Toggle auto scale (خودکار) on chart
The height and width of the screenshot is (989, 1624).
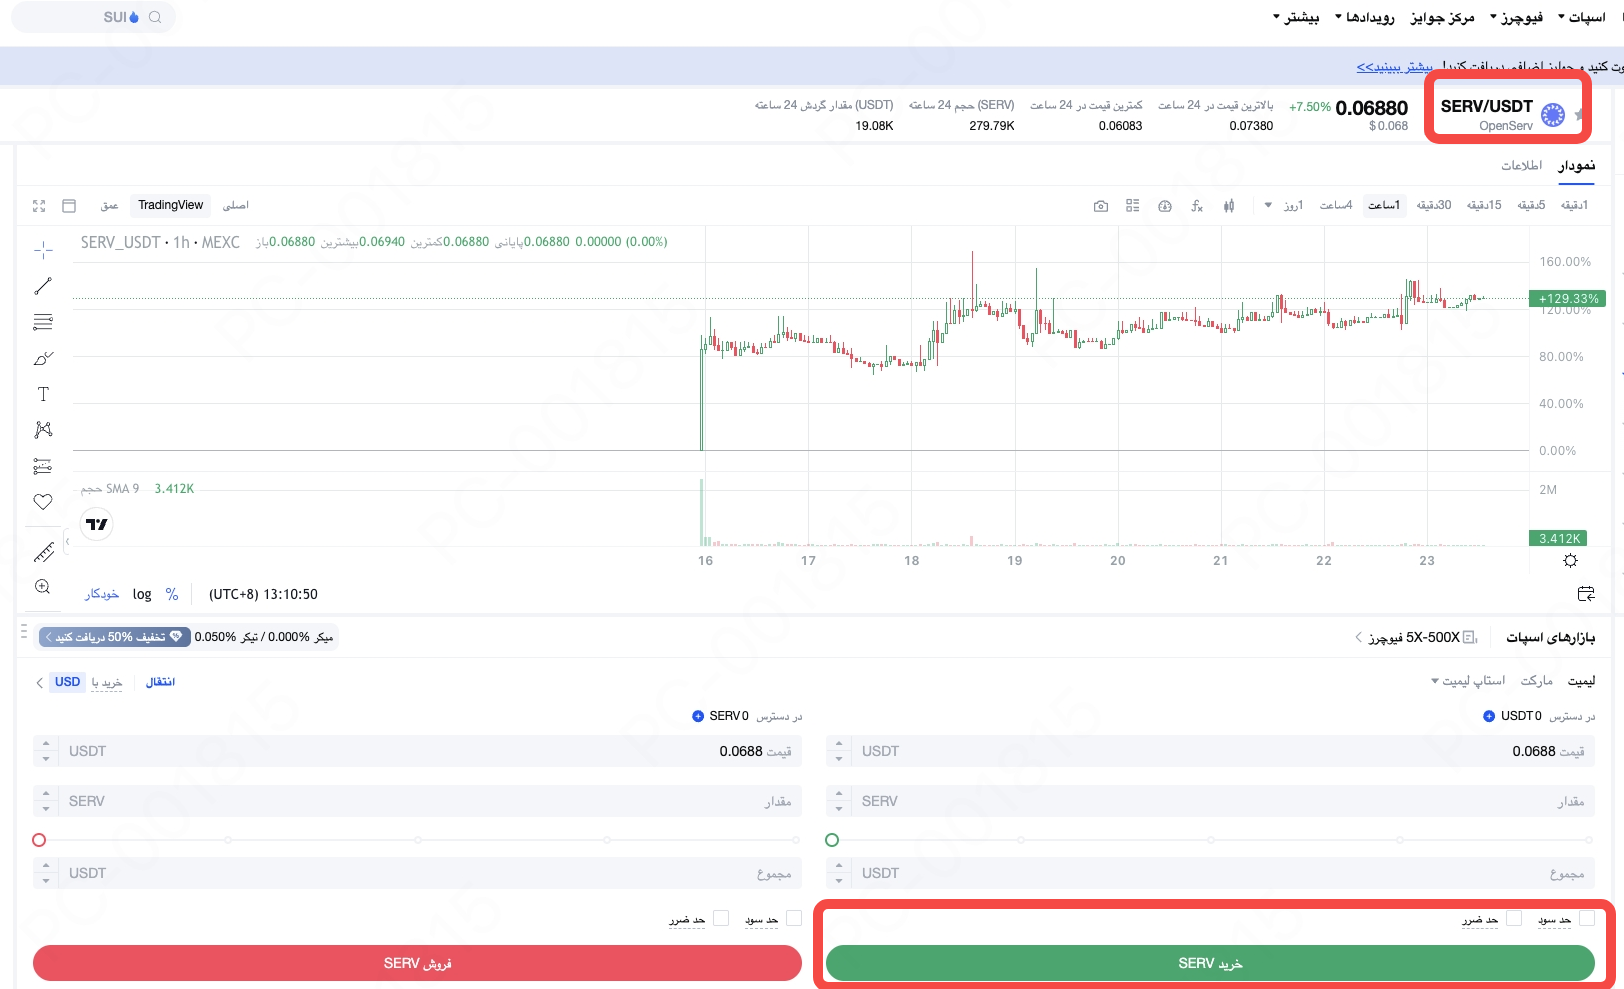[102, 594]
